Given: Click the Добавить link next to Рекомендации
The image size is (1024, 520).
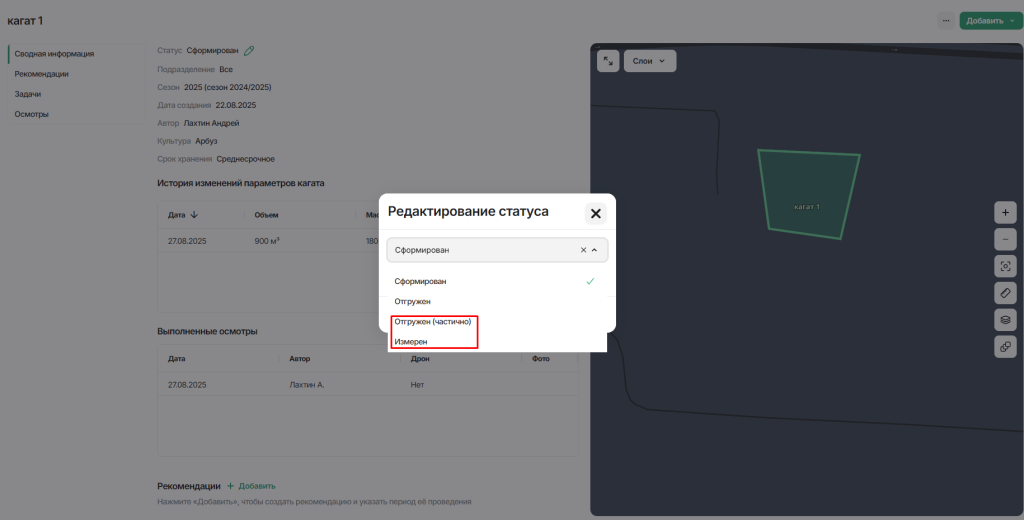Looking at the screenshot, I should coord(251,486).
